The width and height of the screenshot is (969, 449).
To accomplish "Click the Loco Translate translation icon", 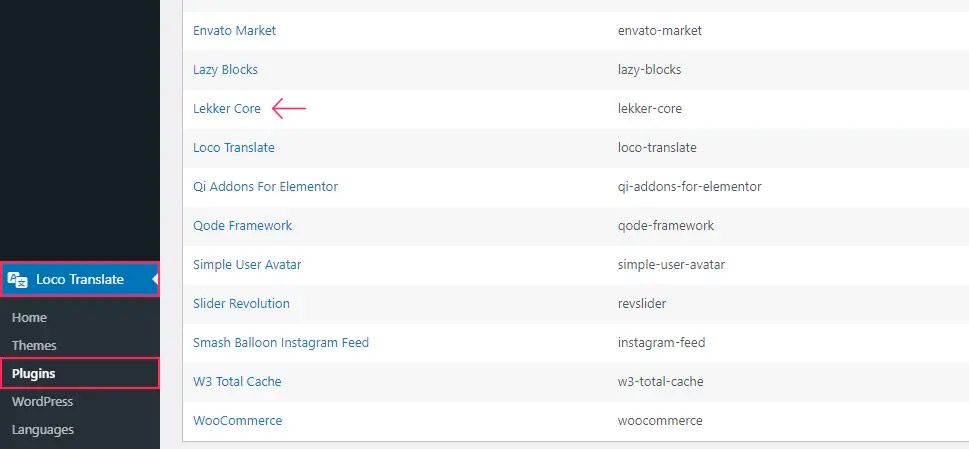I will point(19,280).
